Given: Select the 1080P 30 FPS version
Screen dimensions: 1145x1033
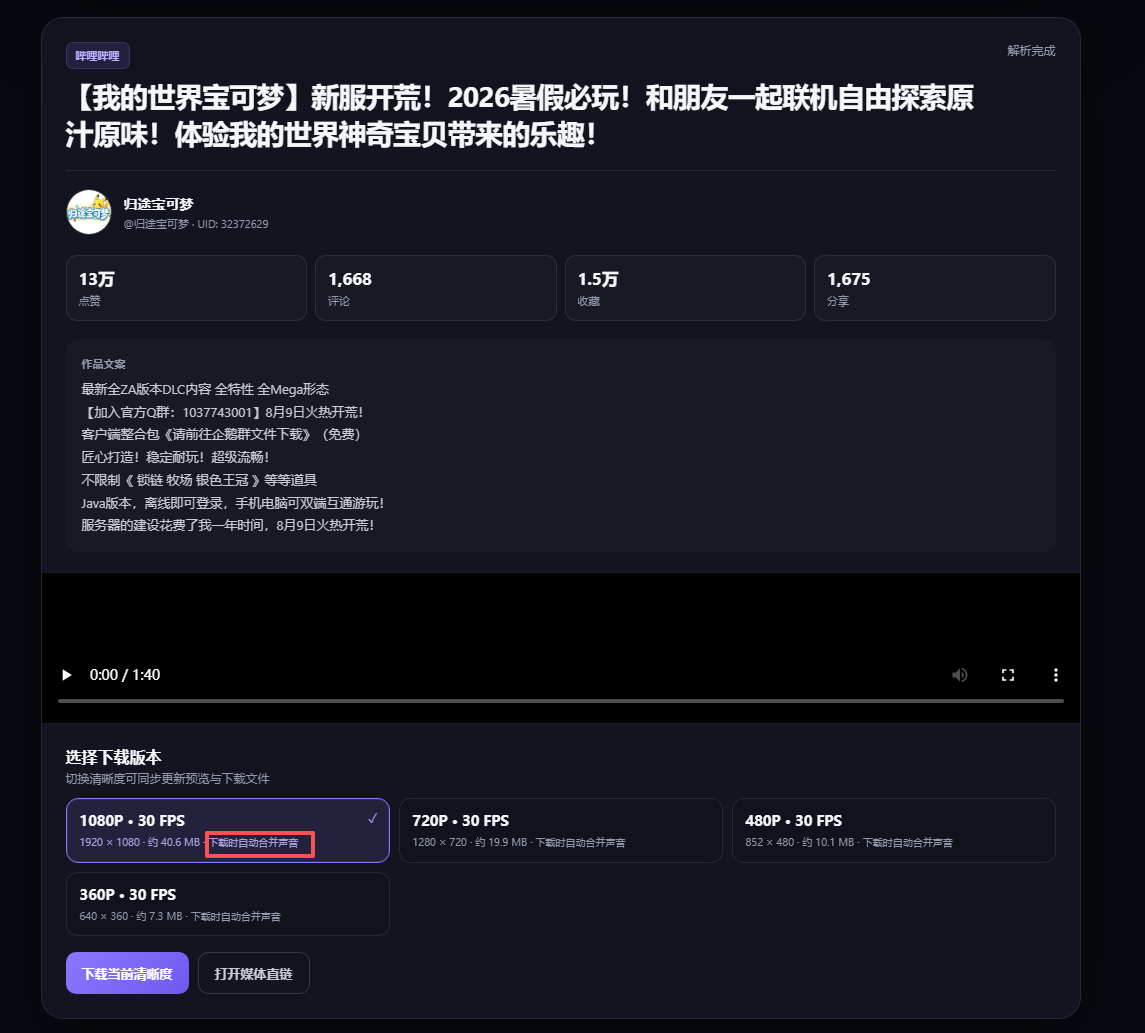Looking at the screenshot, I should [228, 830].
